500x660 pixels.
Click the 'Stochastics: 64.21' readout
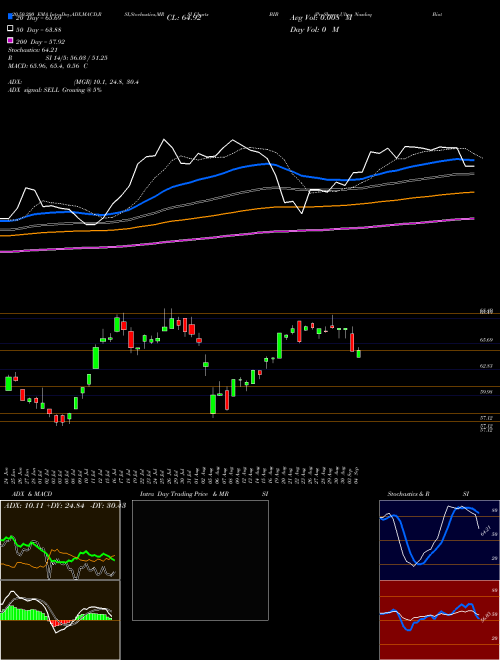tap(32, 50)
